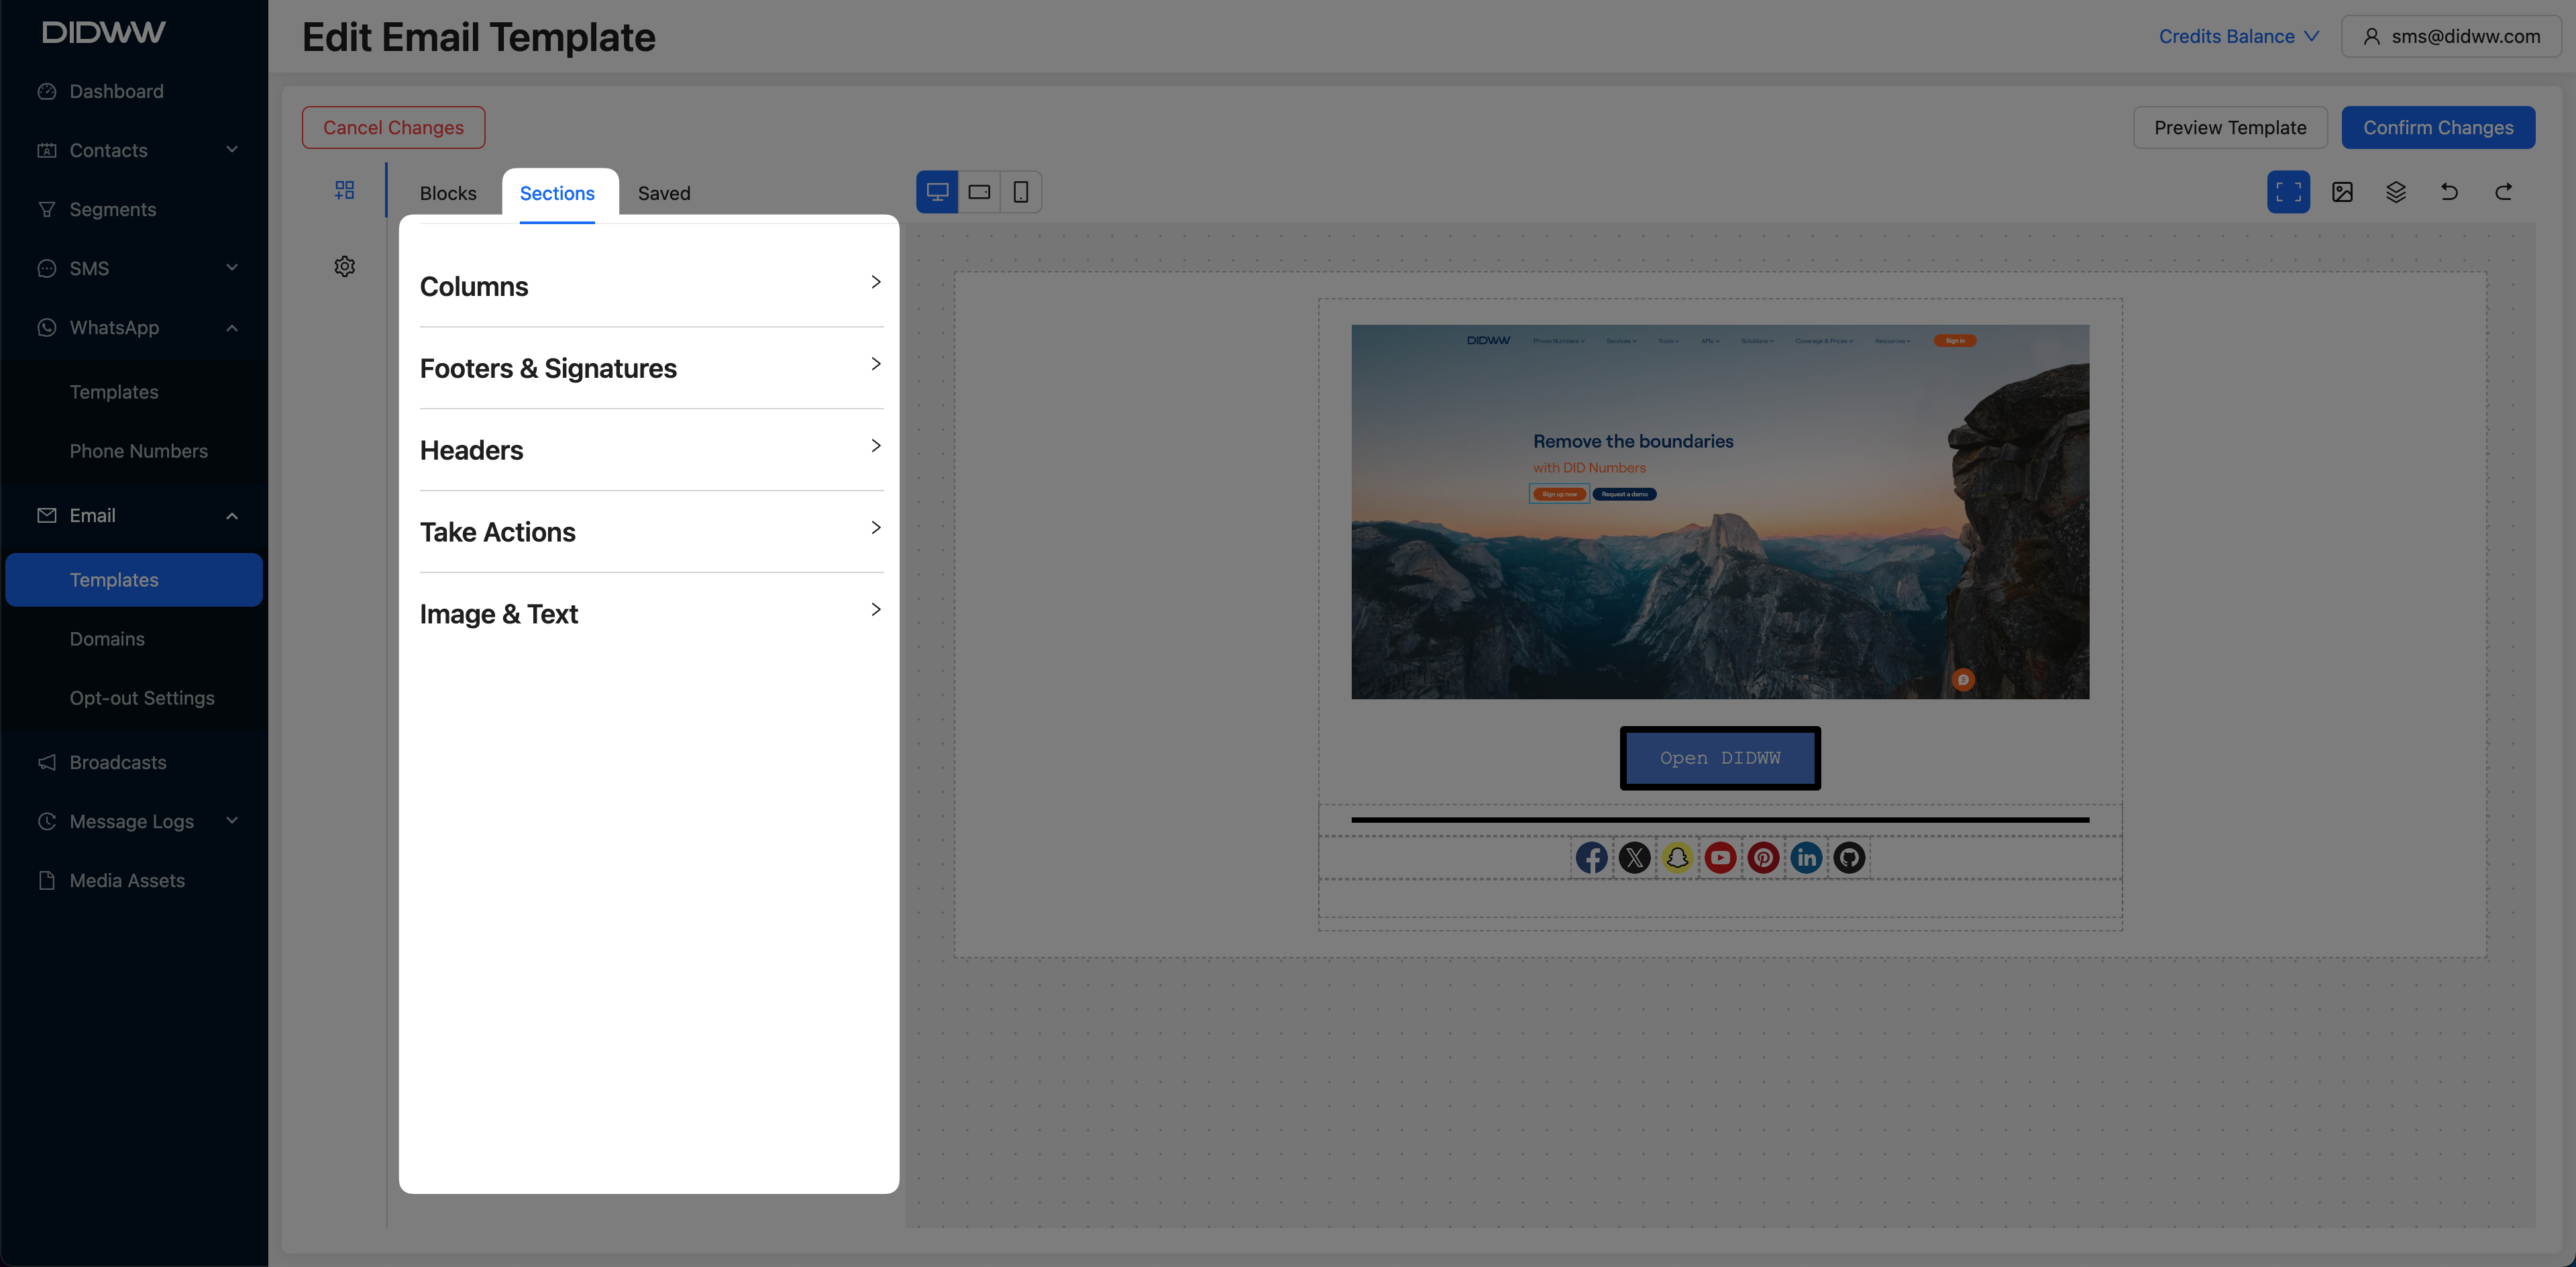
Task: Open the Credits Balance dropdown
Action: point(2238,36)
